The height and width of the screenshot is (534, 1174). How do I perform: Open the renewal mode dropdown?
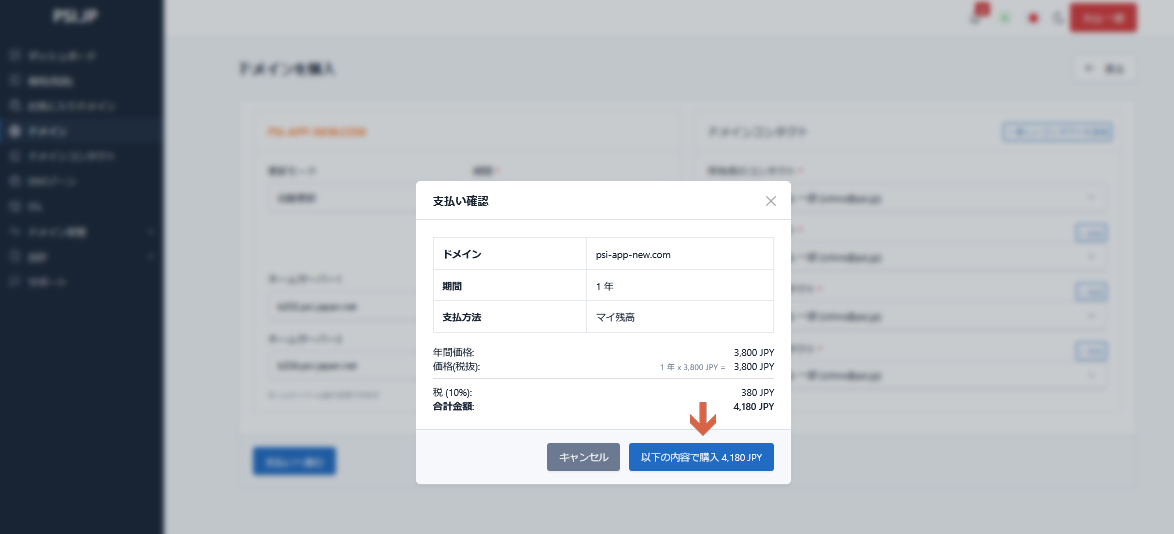(340, 198)
